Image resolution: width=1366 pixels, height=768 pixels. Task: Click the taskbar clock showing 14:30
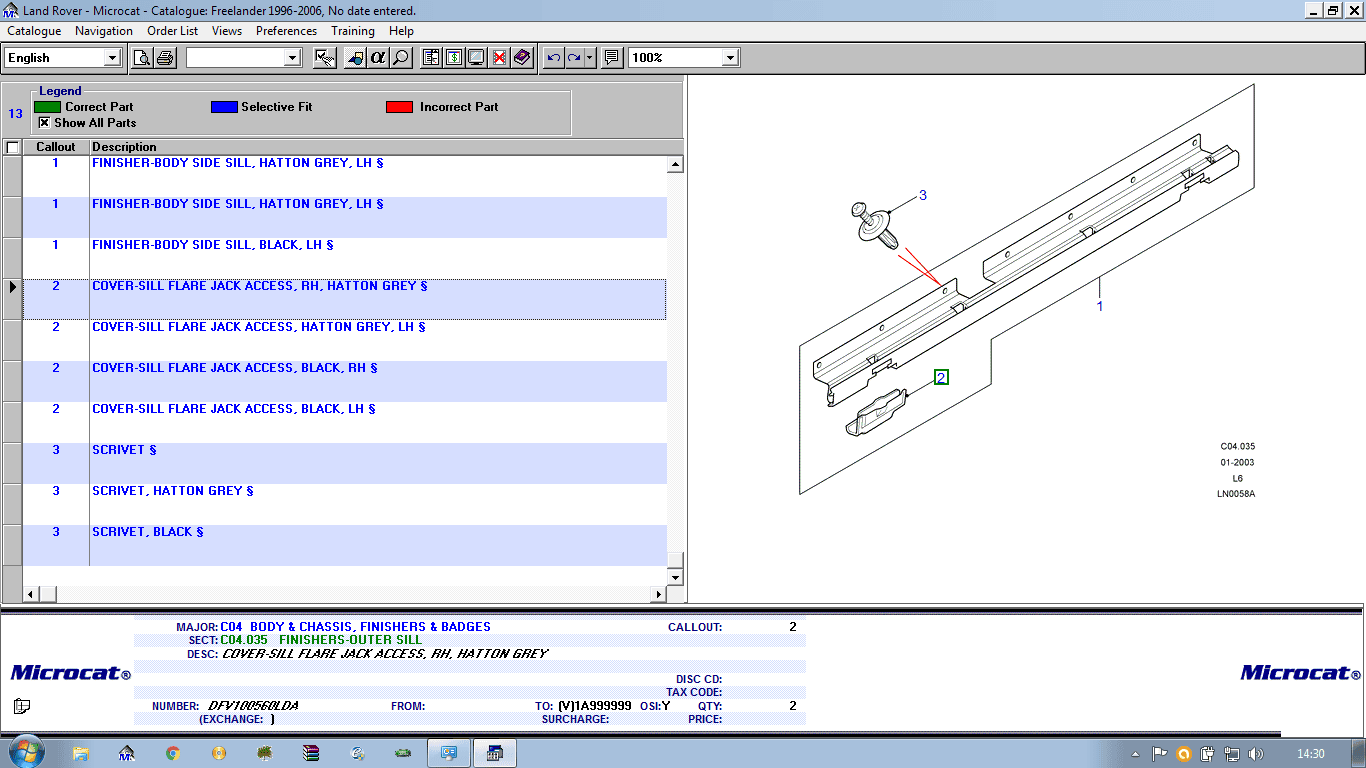tap(1310, 754)
